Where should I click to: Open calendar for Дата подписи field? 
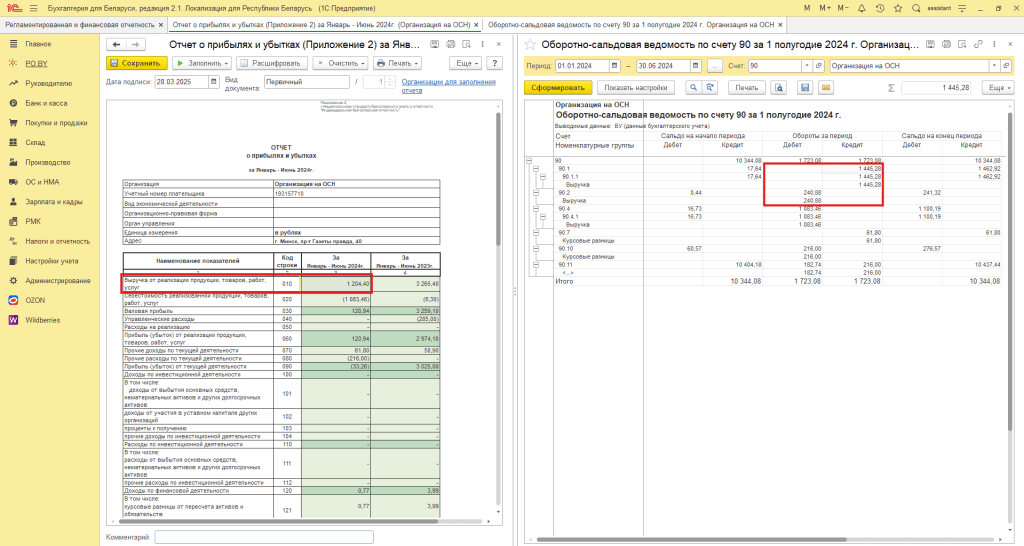[x=214, y=82]
